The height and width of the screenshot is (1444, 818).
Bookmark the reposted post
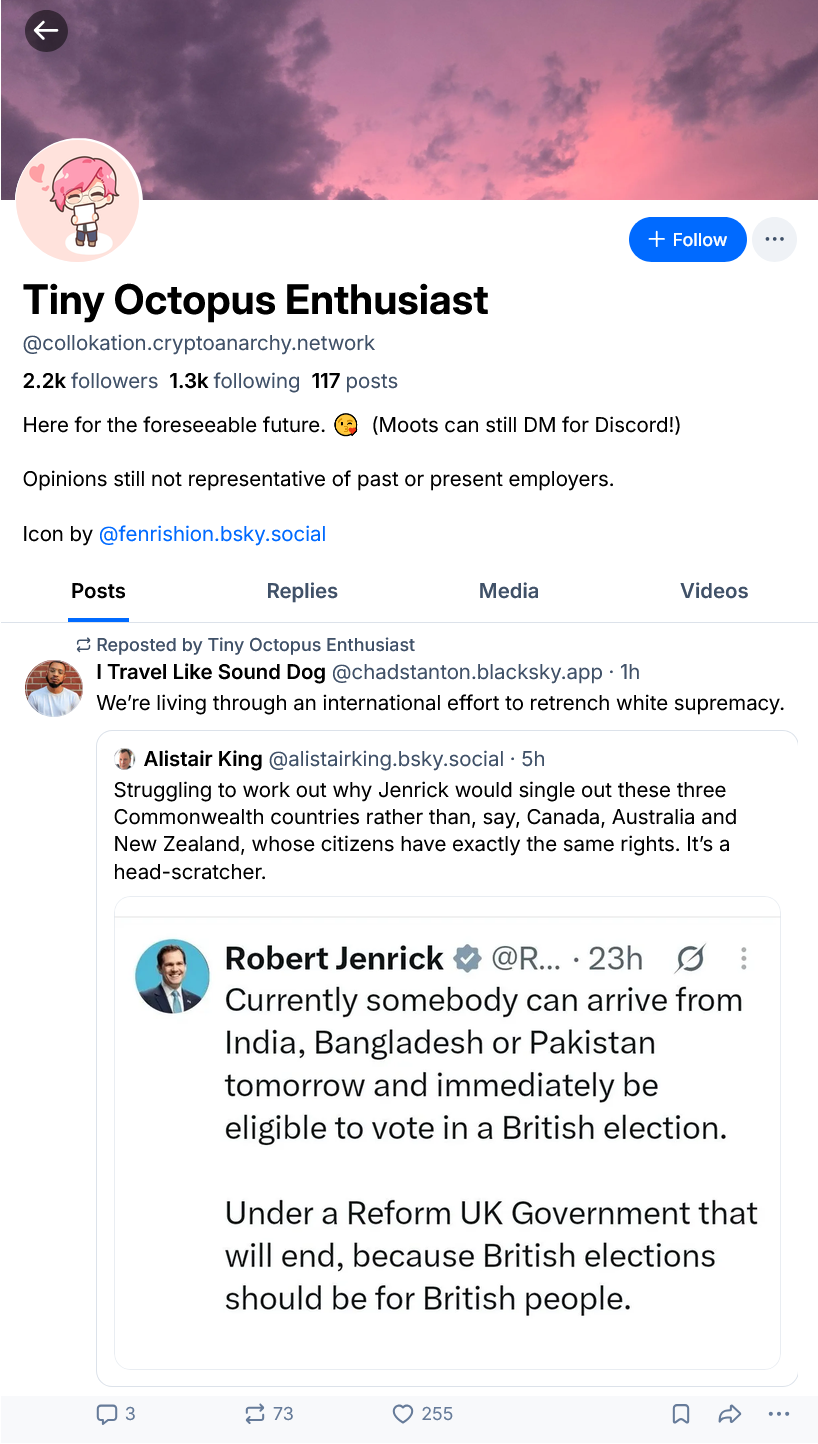(681, 1413)
